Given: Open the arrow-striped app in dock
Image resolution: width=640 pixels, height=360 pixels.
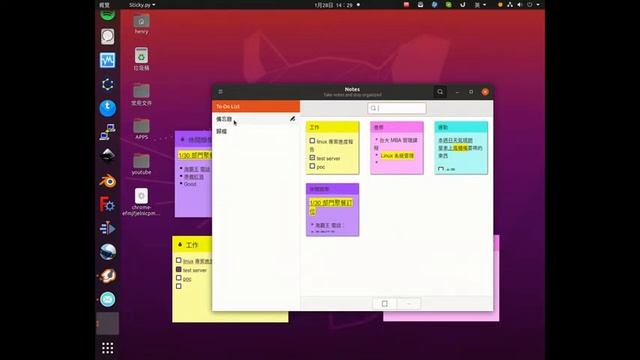Looking at the screenshot, I should [108, 228].
